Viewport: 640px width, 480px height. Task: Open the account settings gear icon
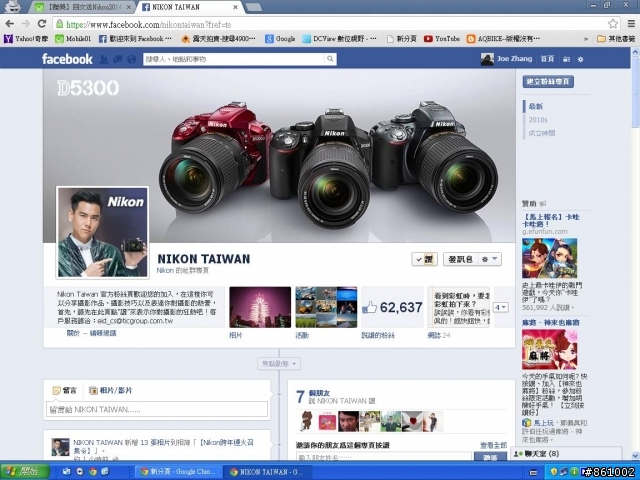pyautogui.click(x=580, y=59)
